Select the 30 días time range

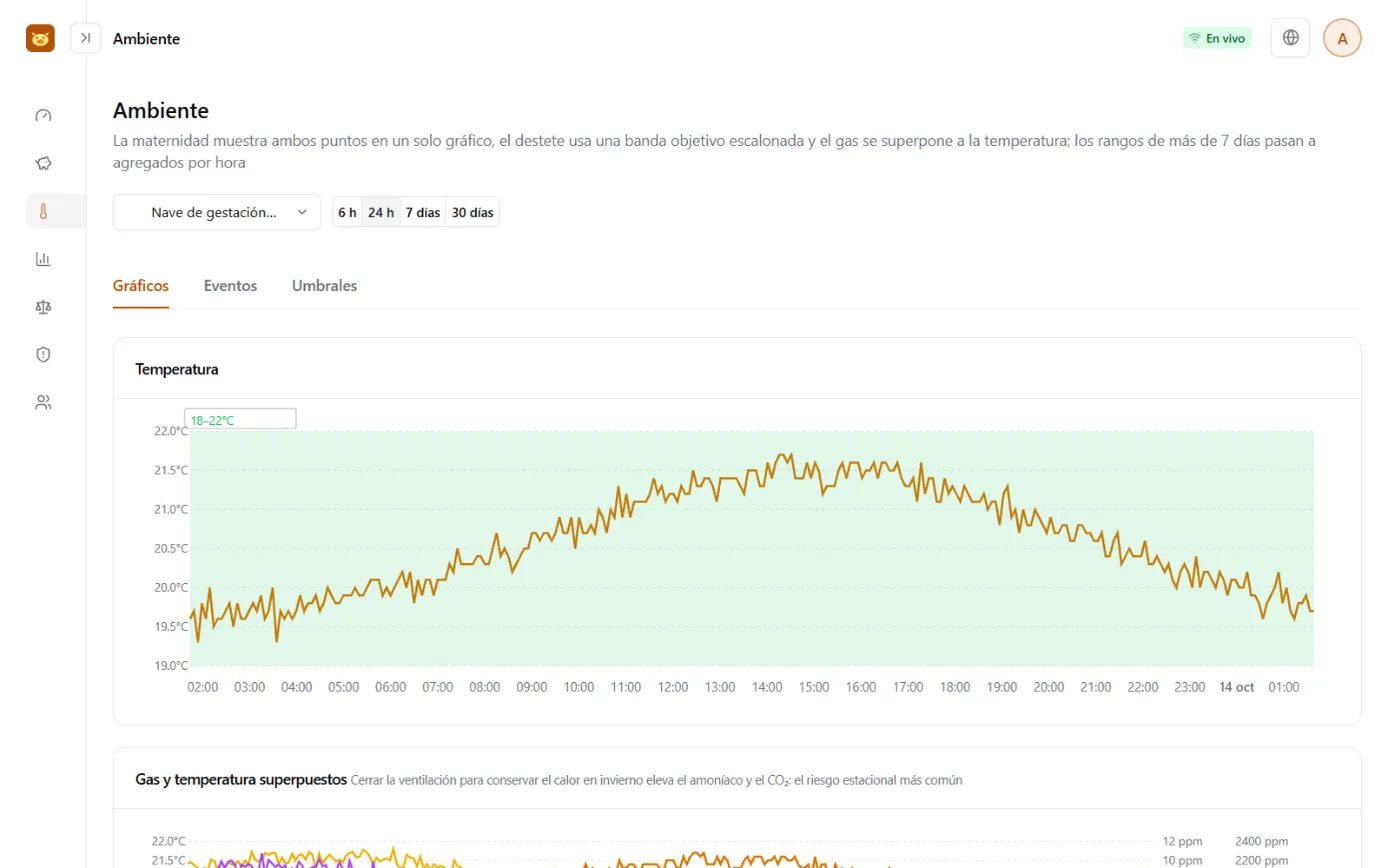coord(472,212)
